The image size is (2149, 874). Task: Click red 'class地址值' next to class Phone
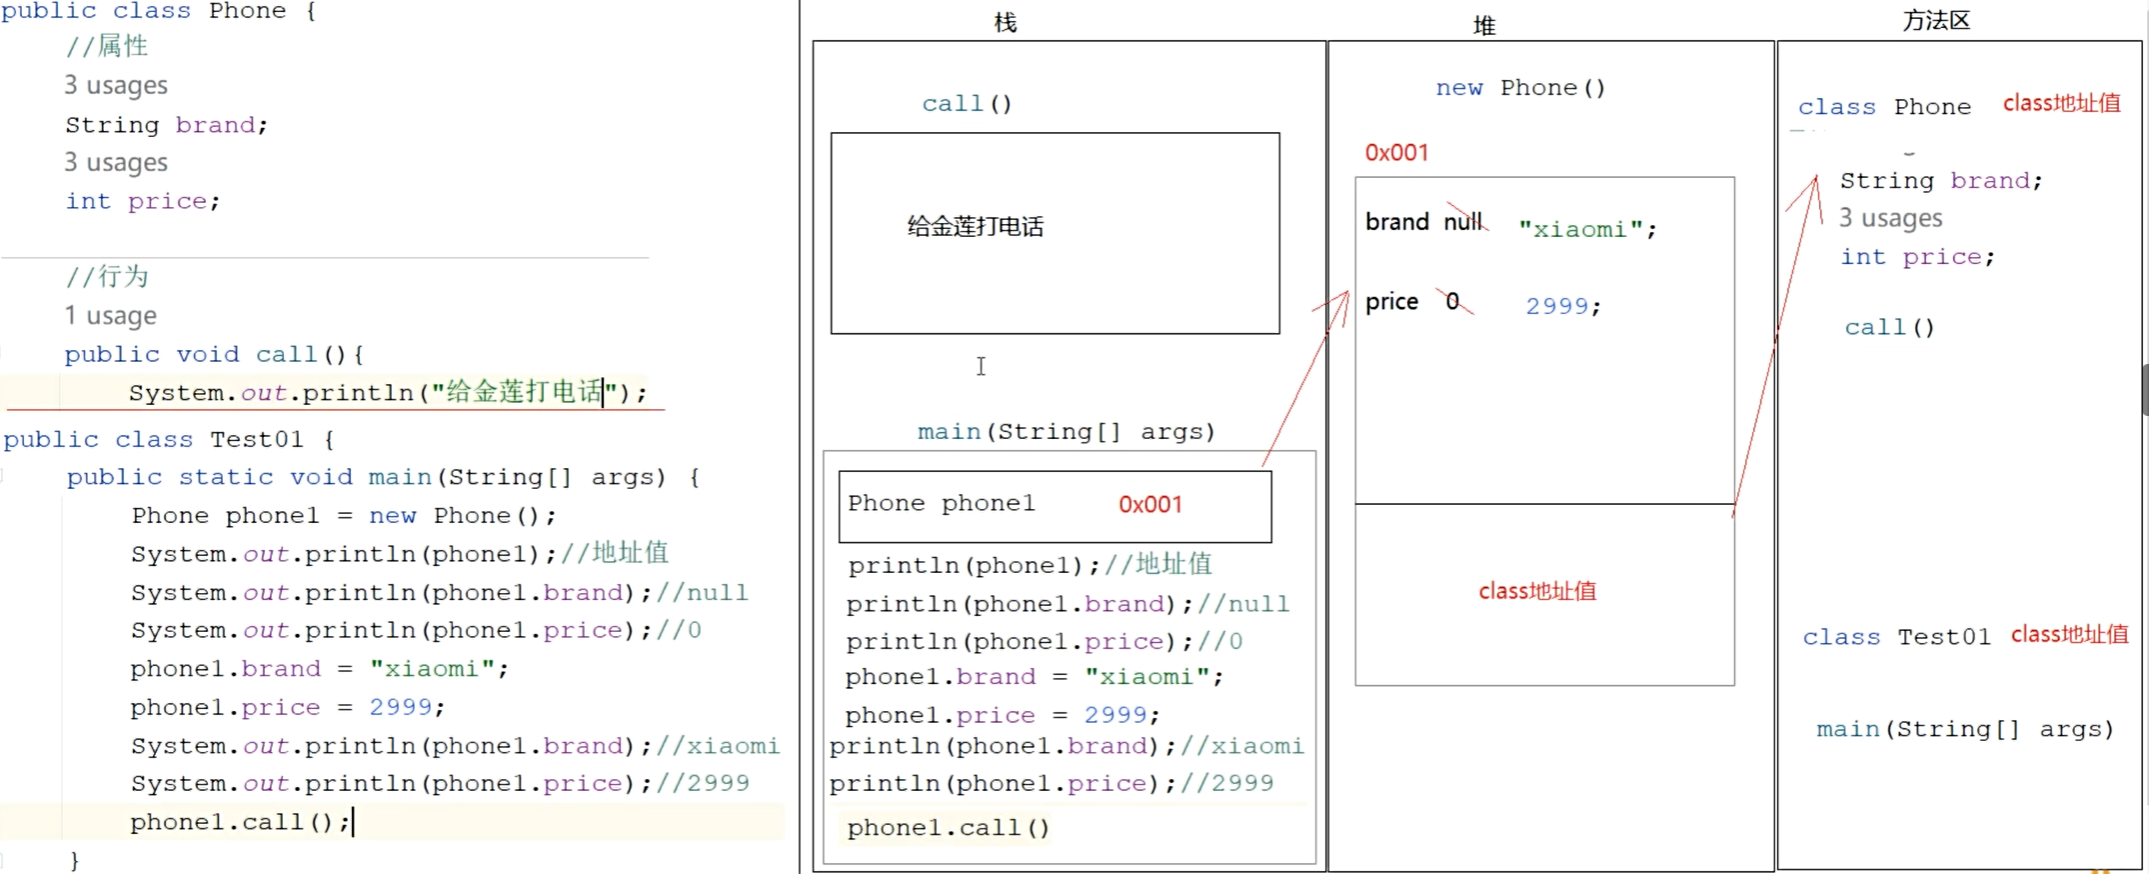(2062, 103)
